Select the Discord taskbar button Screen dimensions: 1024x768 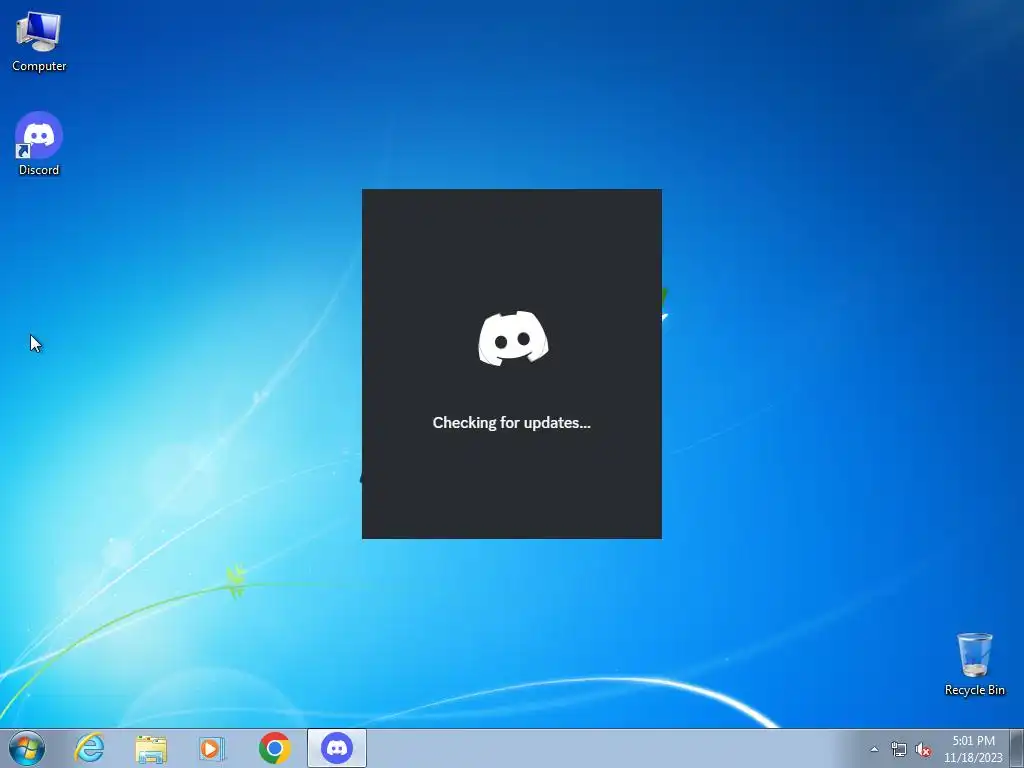[337, 748]
